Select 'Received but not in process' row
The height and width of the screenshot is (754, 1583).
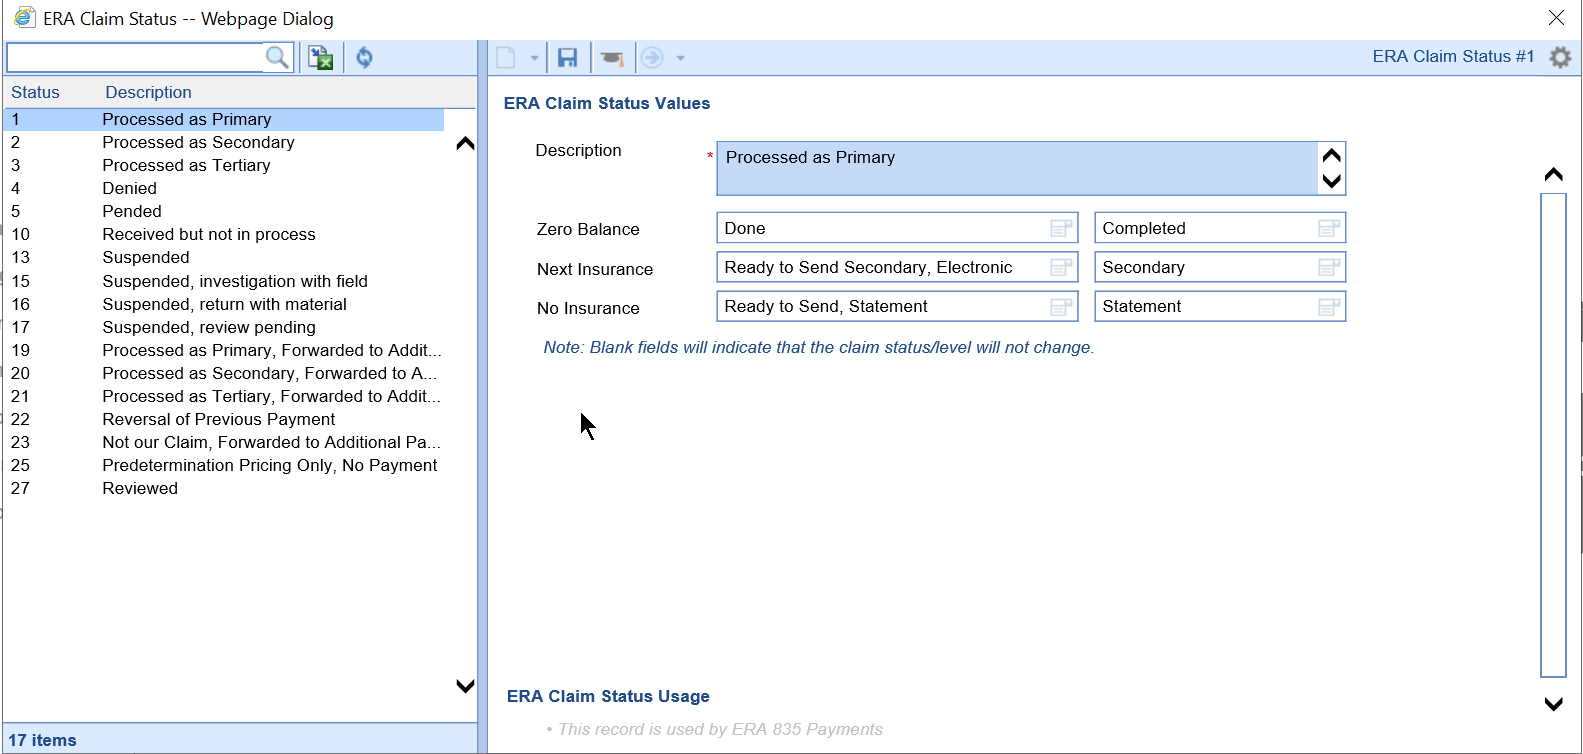click(224, 234)
